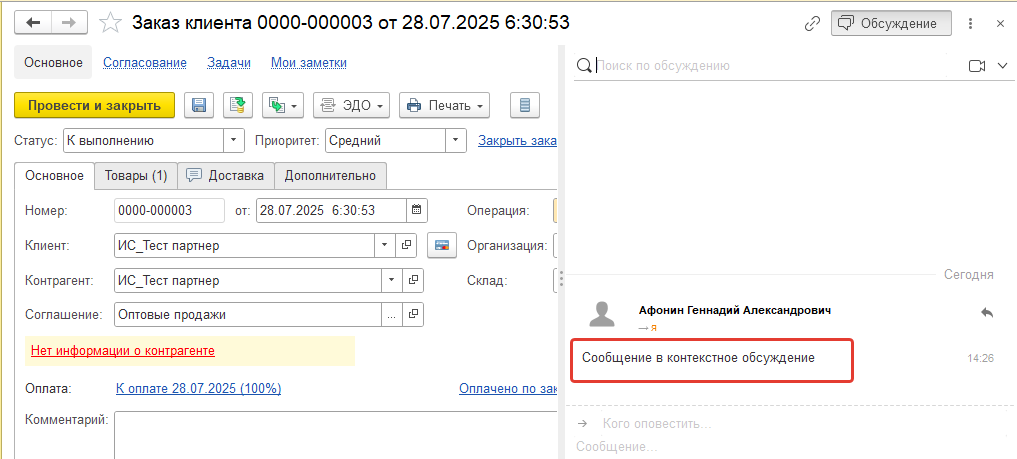Expand the Клиент dropdown arrow
1017x459 pixels.
[x=385, y=246]
